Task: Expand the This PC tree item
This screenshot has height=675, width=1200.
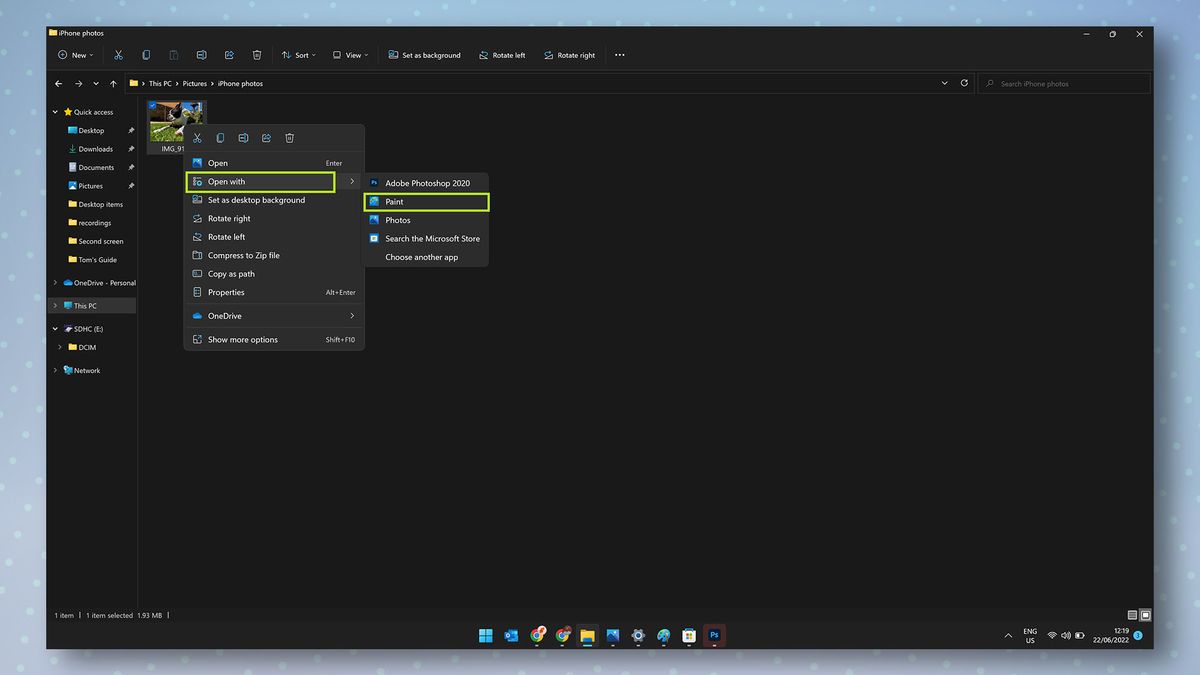Action: [56, 305]
